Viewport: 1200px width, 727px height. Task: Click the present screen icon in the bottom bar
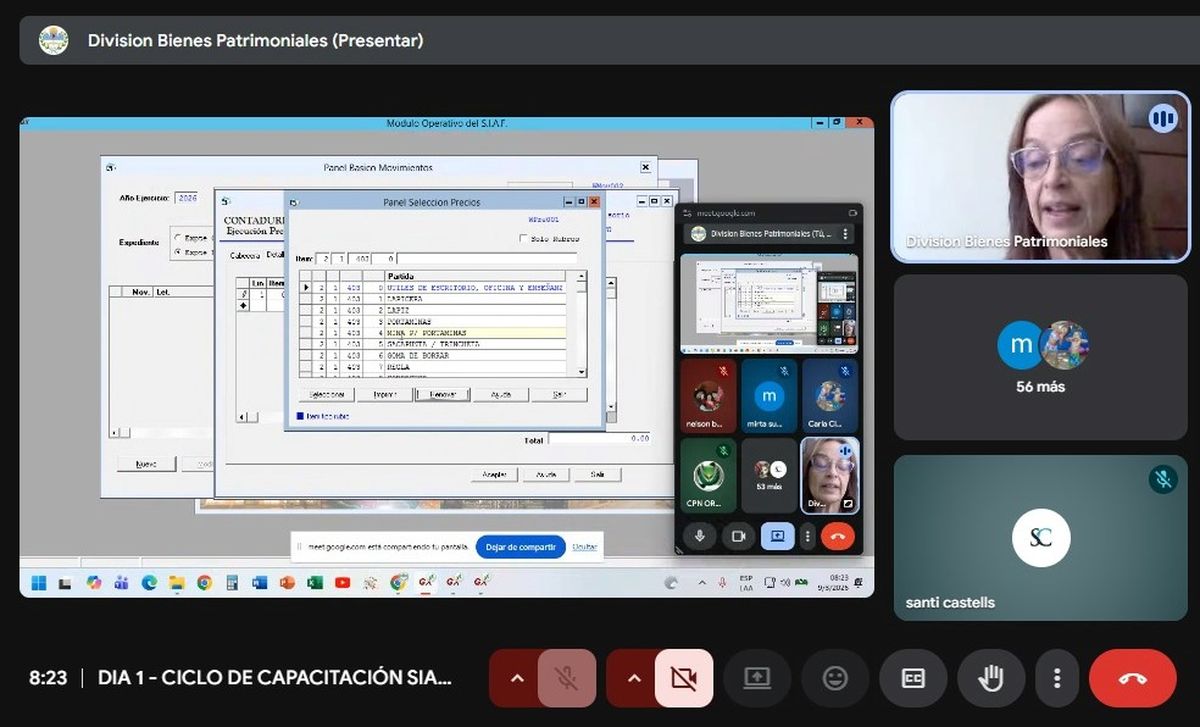coord(757,679)
